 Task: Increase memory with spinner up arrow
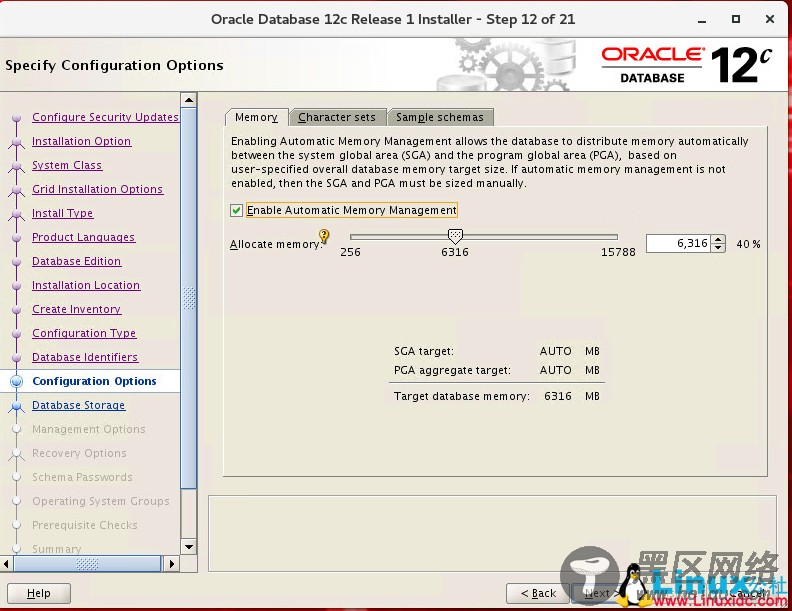point(718,239)
